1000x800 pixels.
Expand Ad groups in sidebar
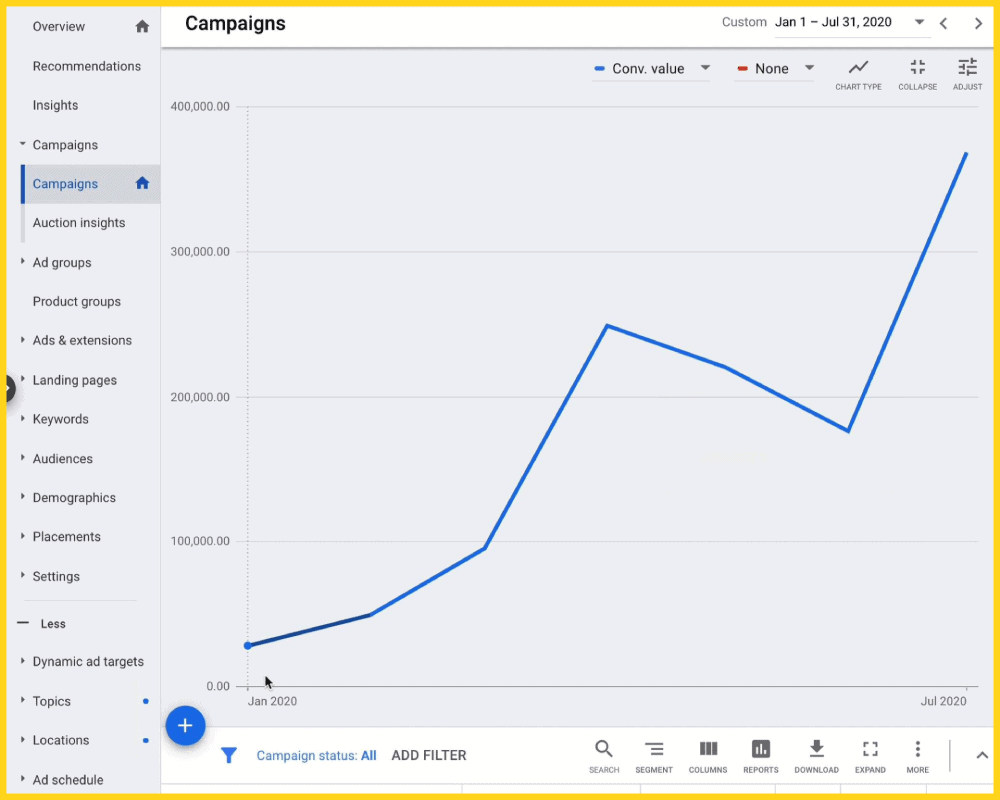pyautogui.click(x=22, y=262)
